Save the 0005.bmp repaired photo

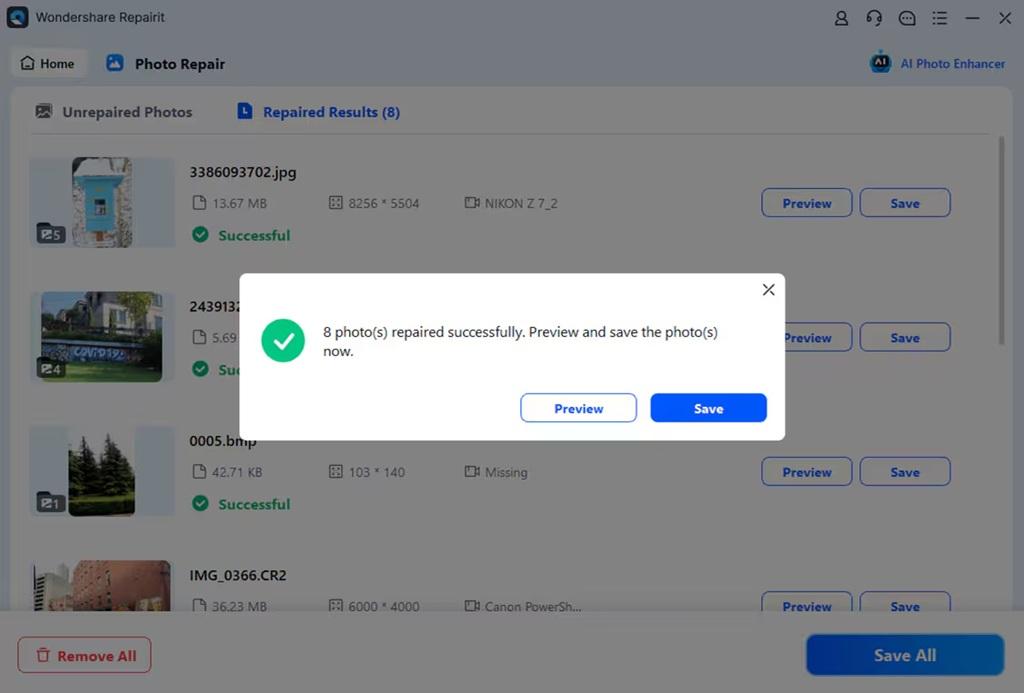904,472
